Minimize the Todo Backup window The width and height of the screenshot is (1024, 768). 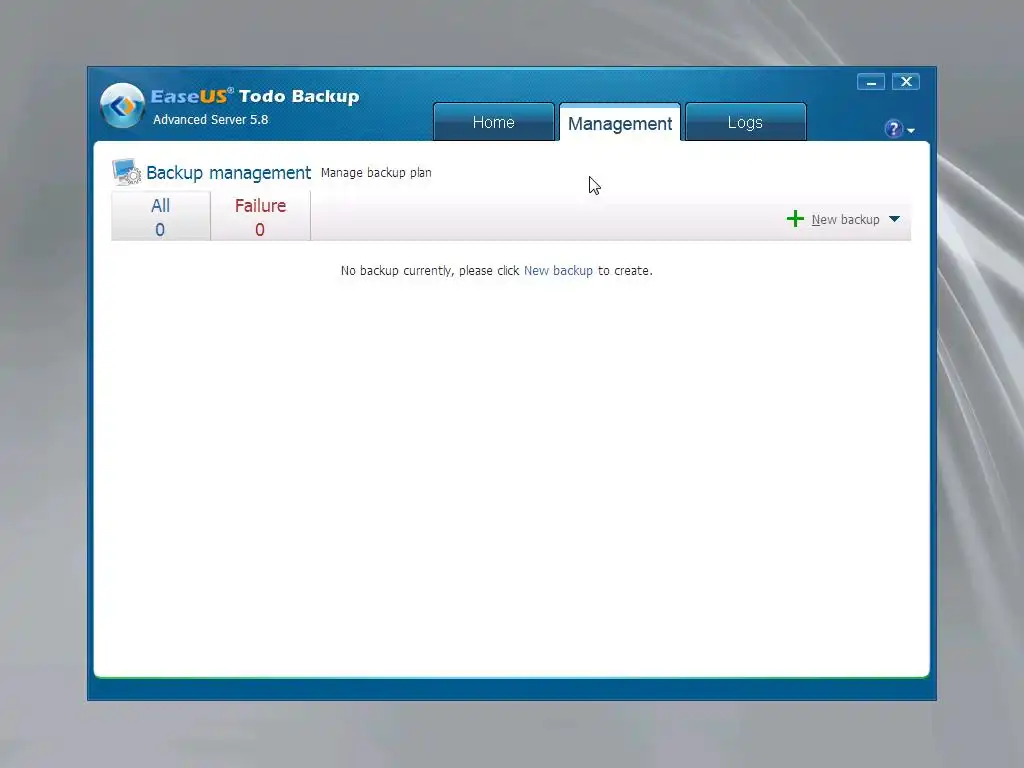pos(871,82)
